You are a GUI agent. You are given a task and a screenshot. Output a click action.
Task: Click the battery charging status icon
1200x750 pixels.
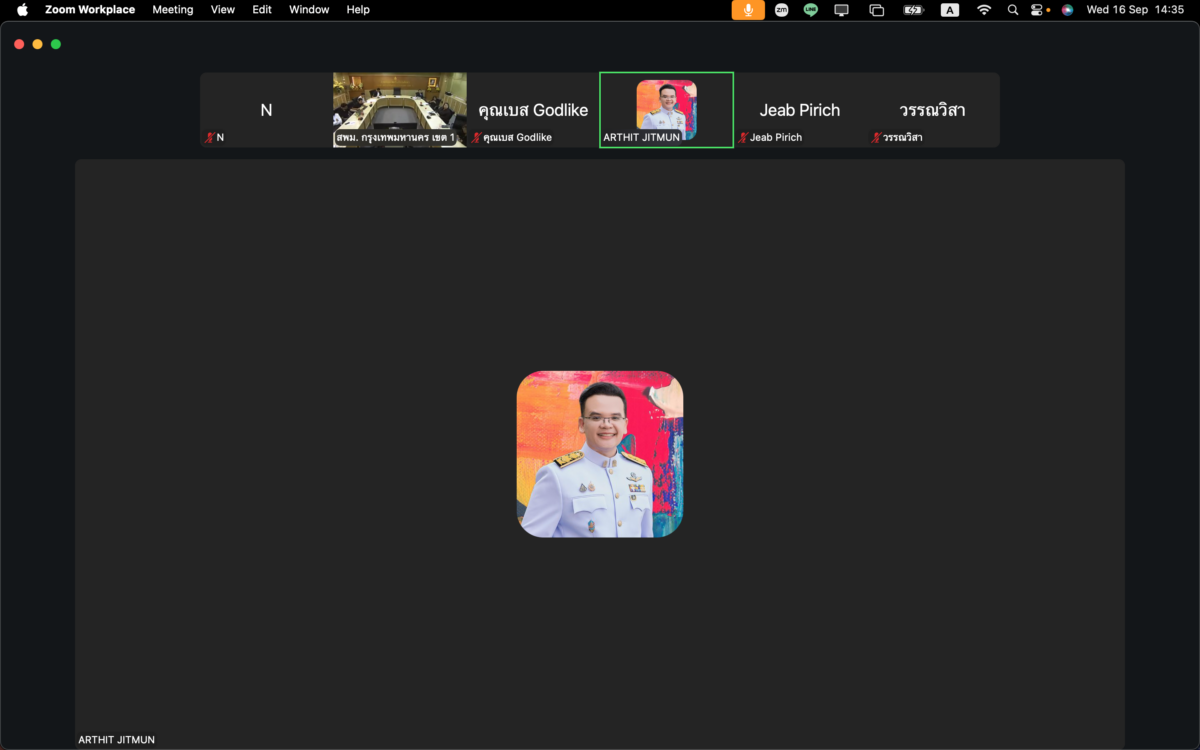[914, 10]
